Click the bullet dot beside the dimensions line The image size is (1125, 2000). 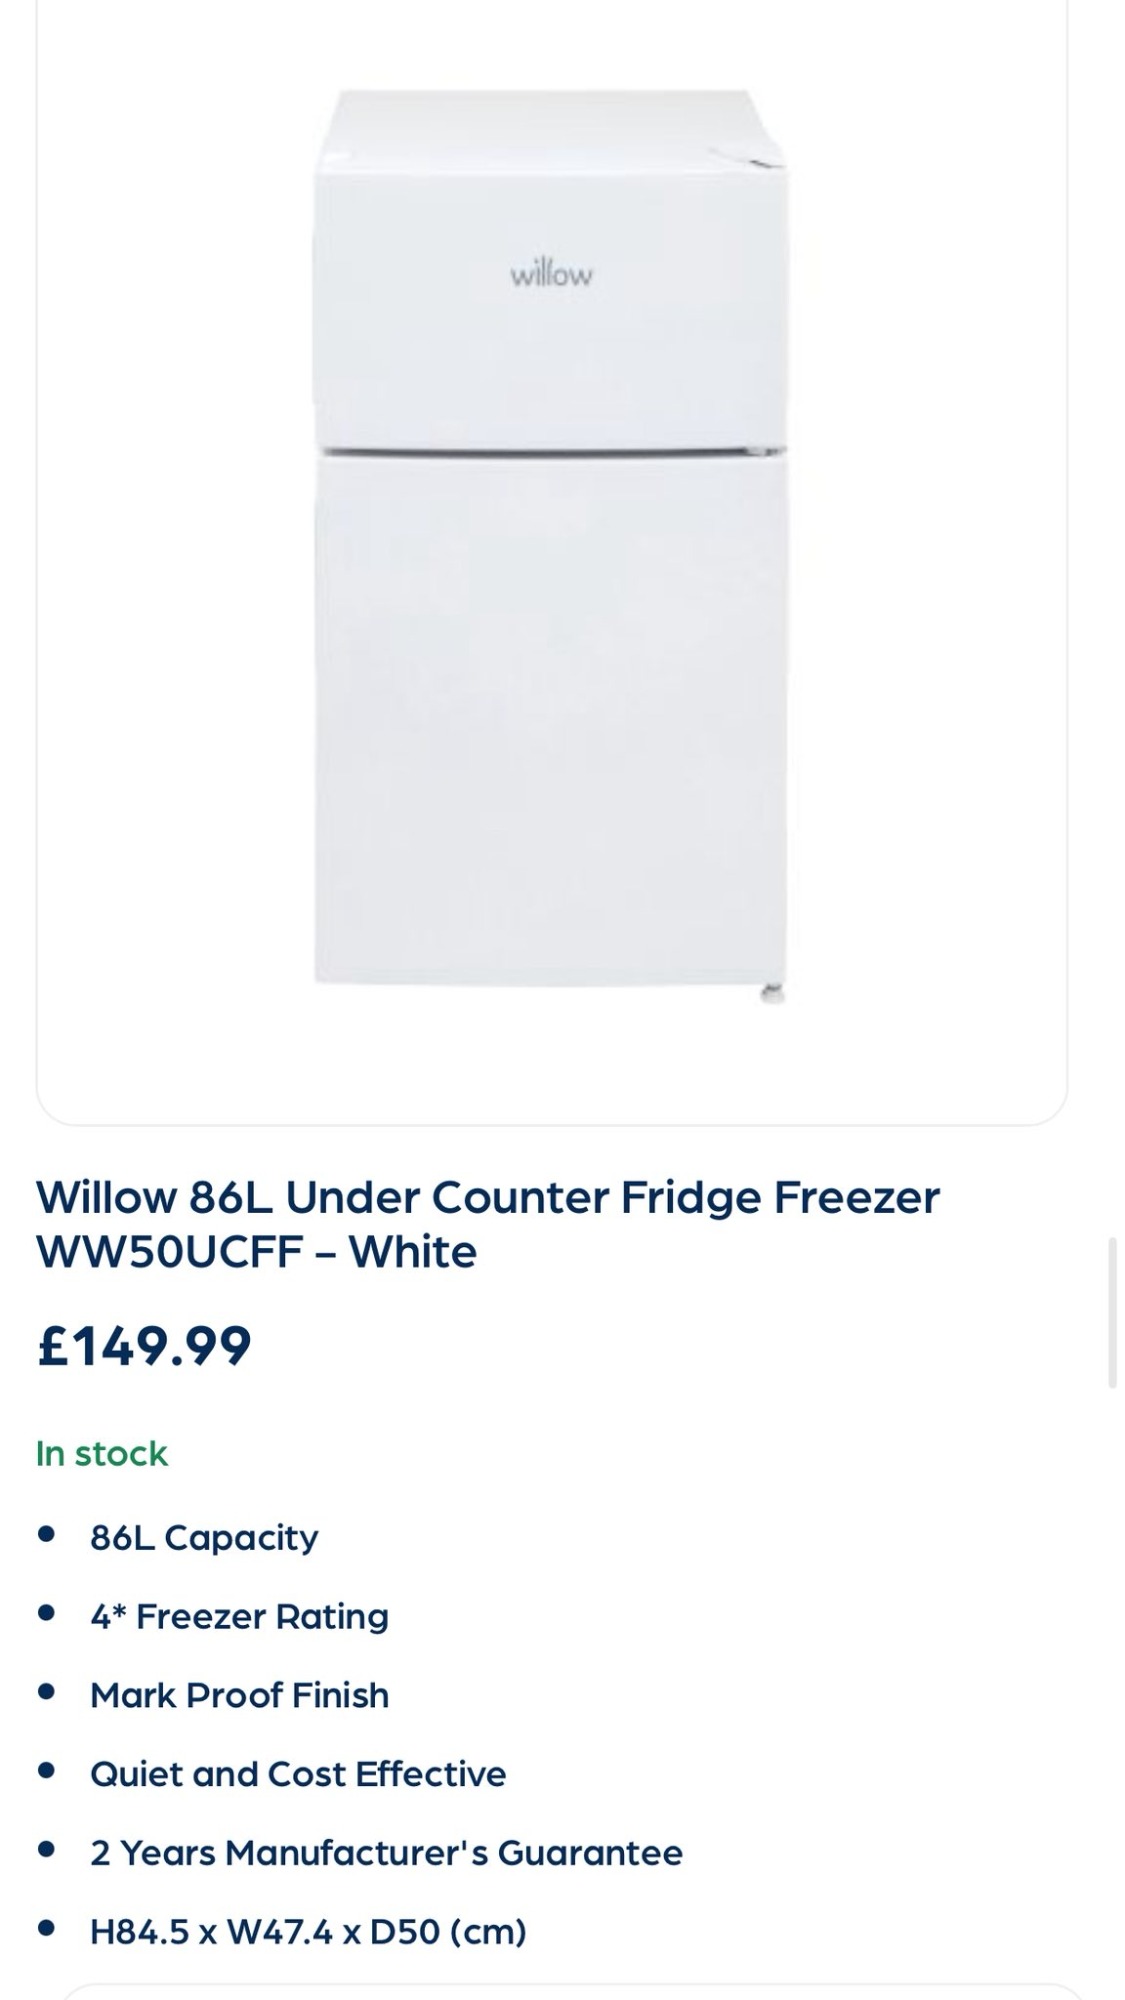46,1930
